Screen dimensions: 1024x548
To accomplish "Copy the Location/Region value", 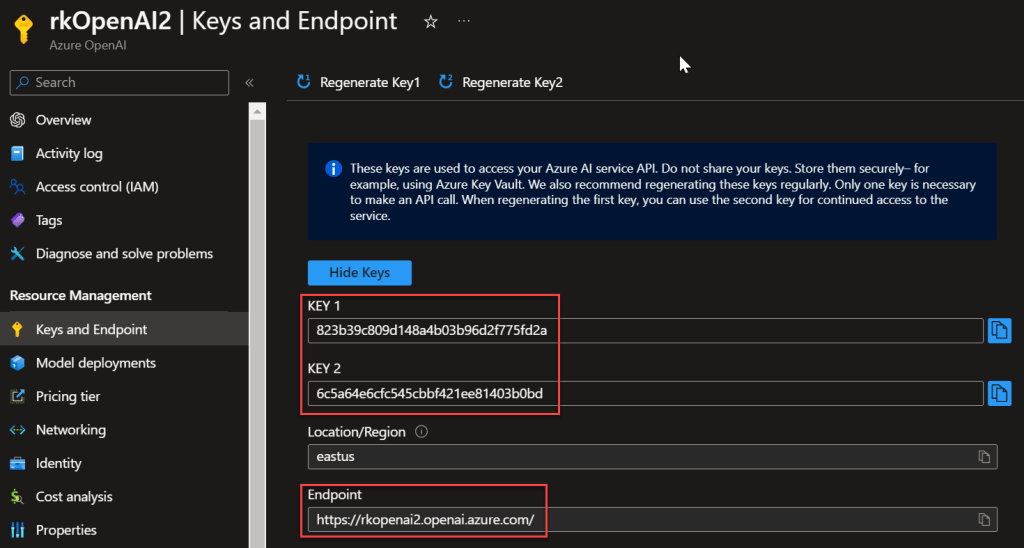I will click(x=985, y=457).
